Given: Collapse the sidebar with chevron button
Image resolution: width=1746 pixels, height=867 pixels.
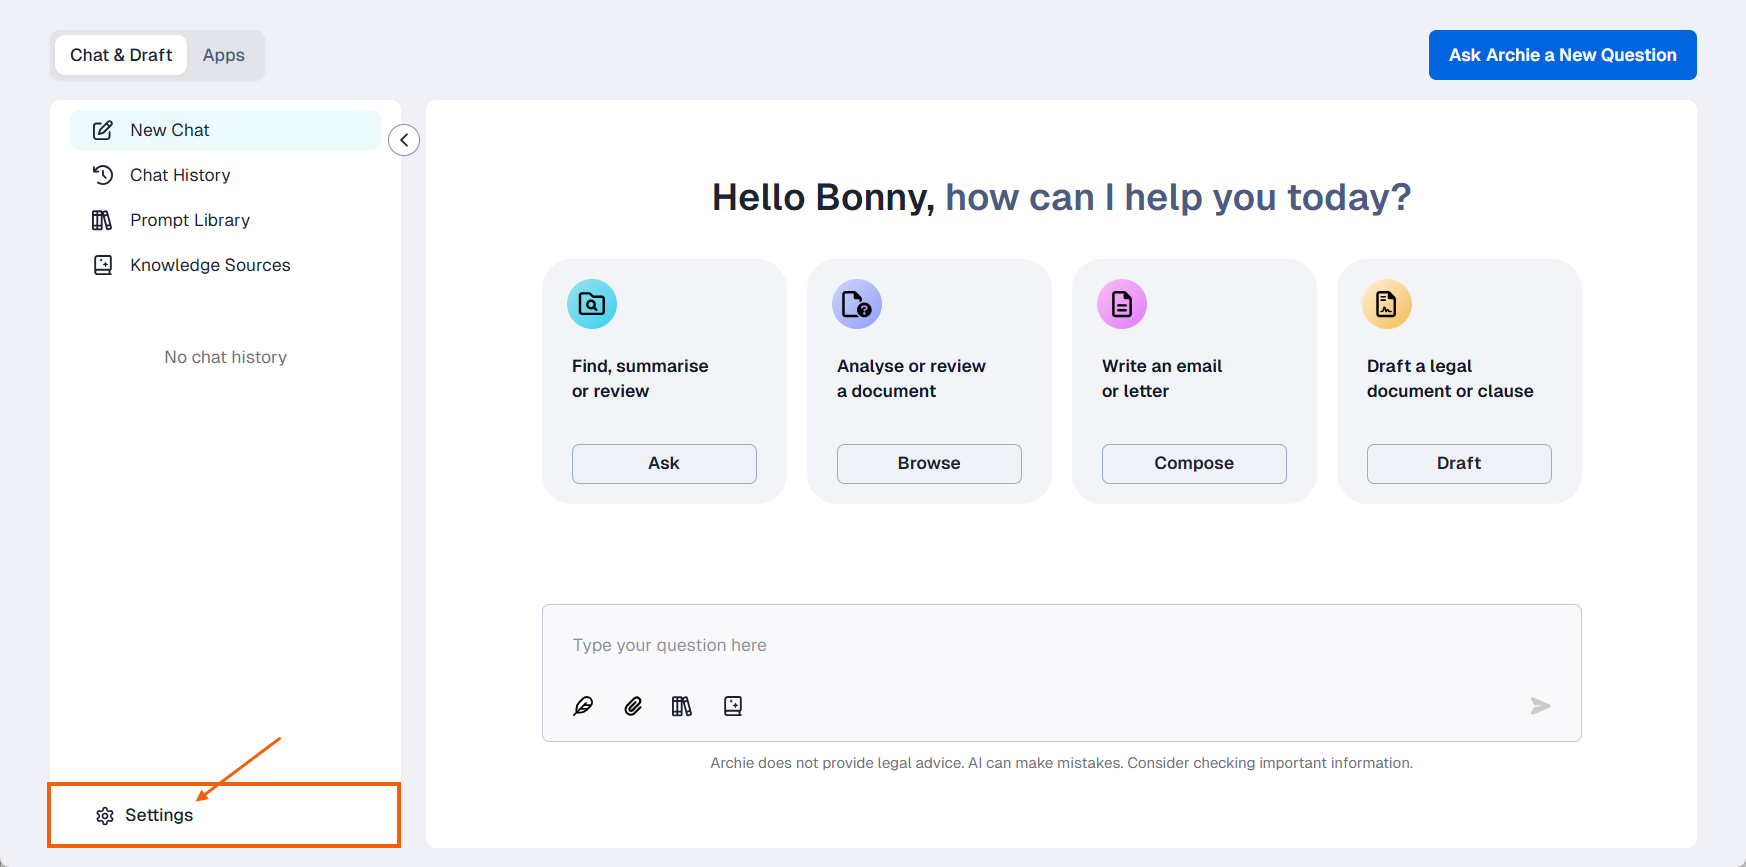Looking at the screenshot, I should click(404, 140).
